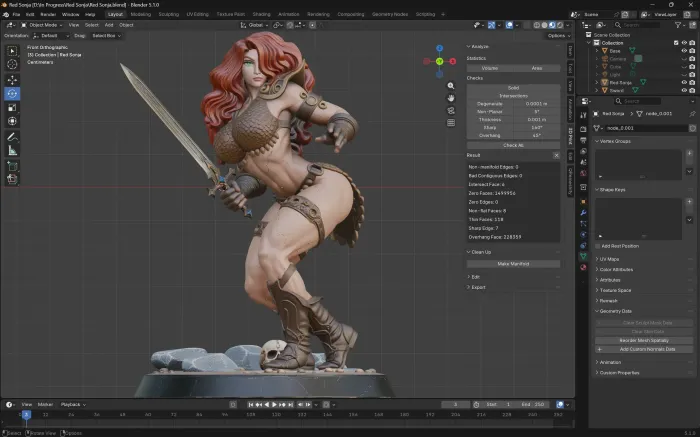Select the Annotate tool
Image resolution: width=700 pixels, height=437 pixels.
click(12, 137)
